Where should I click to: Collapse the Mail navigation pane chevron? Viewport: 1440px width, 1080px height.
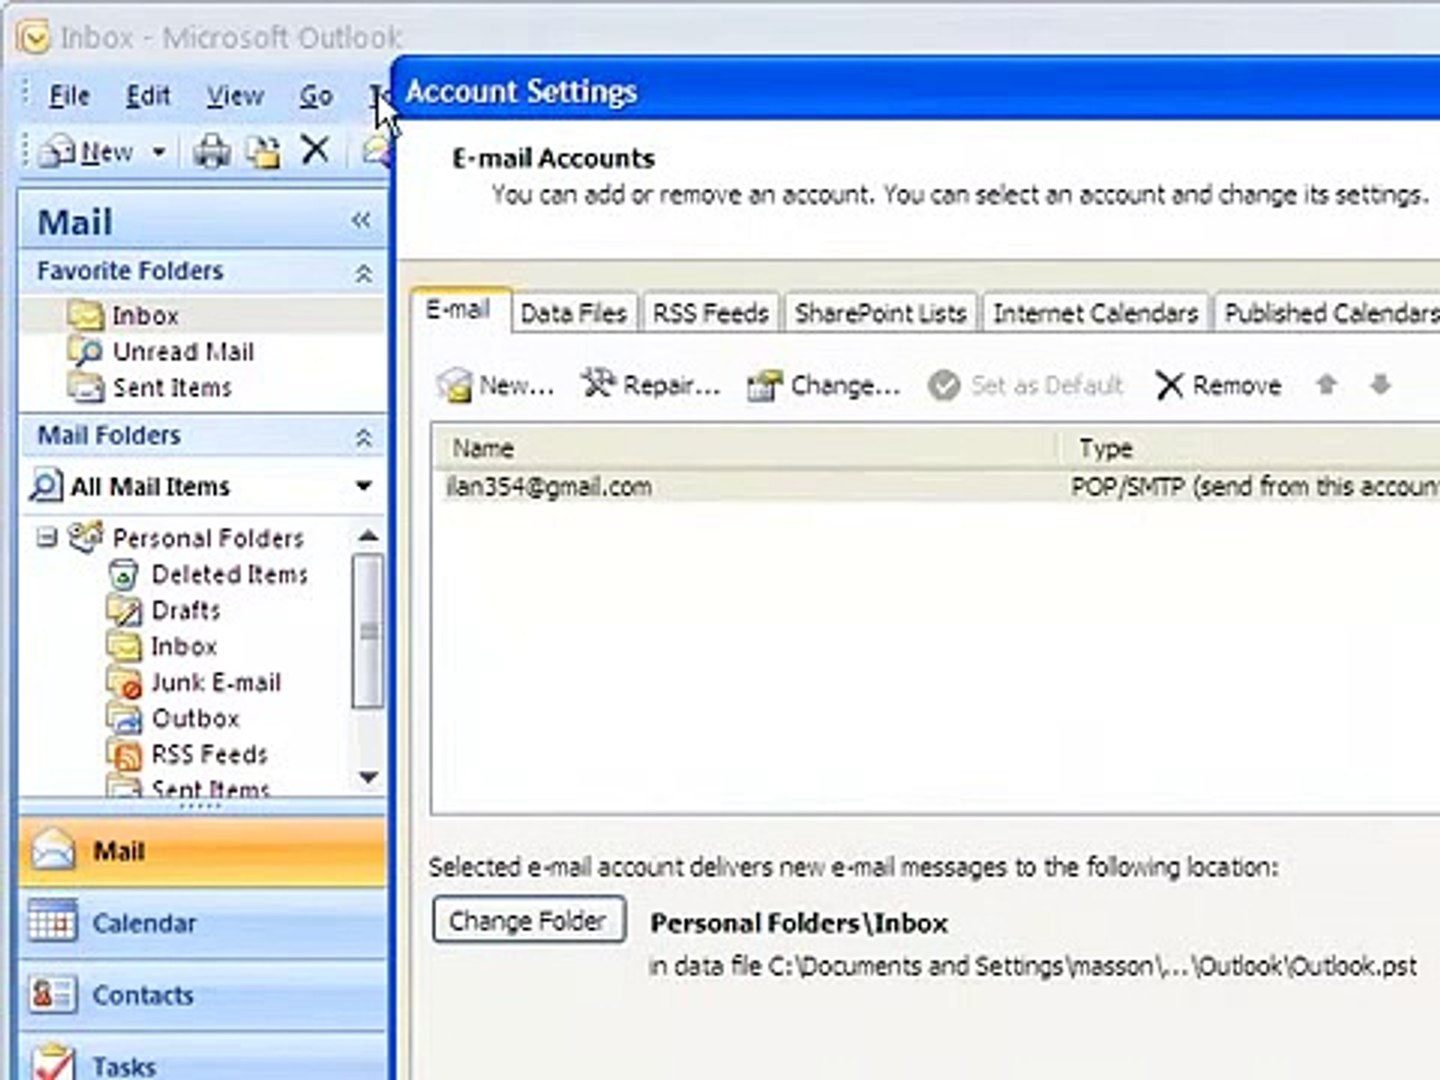point(361,220)
